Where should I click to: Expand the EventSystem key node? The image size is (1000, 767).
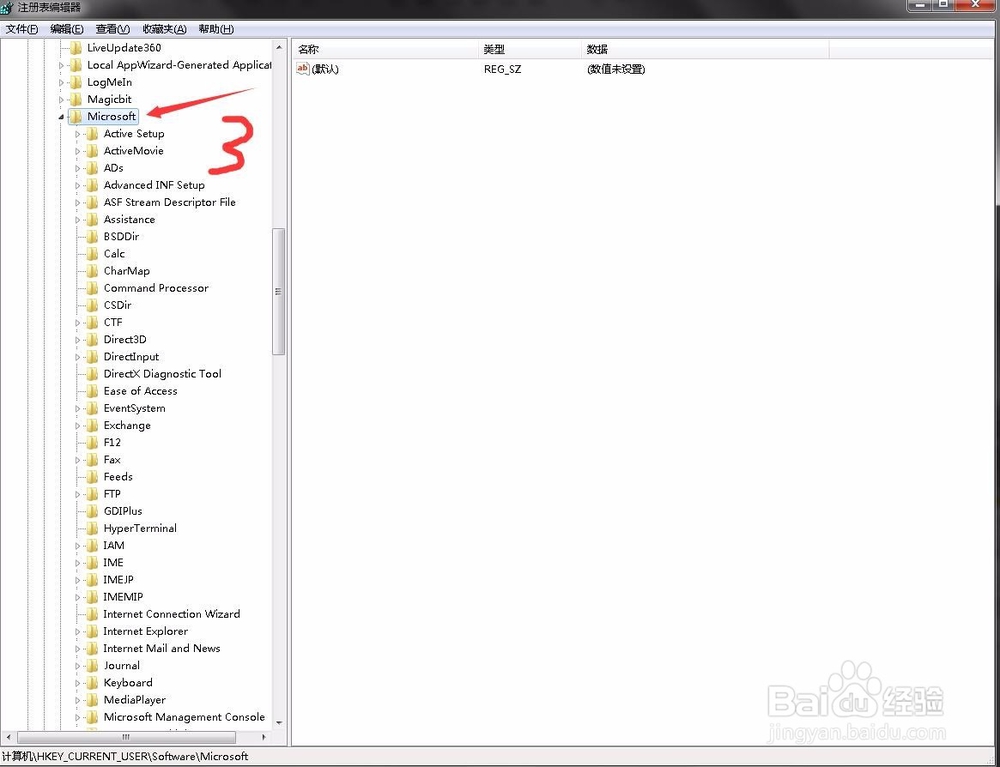tap(78, 409)
